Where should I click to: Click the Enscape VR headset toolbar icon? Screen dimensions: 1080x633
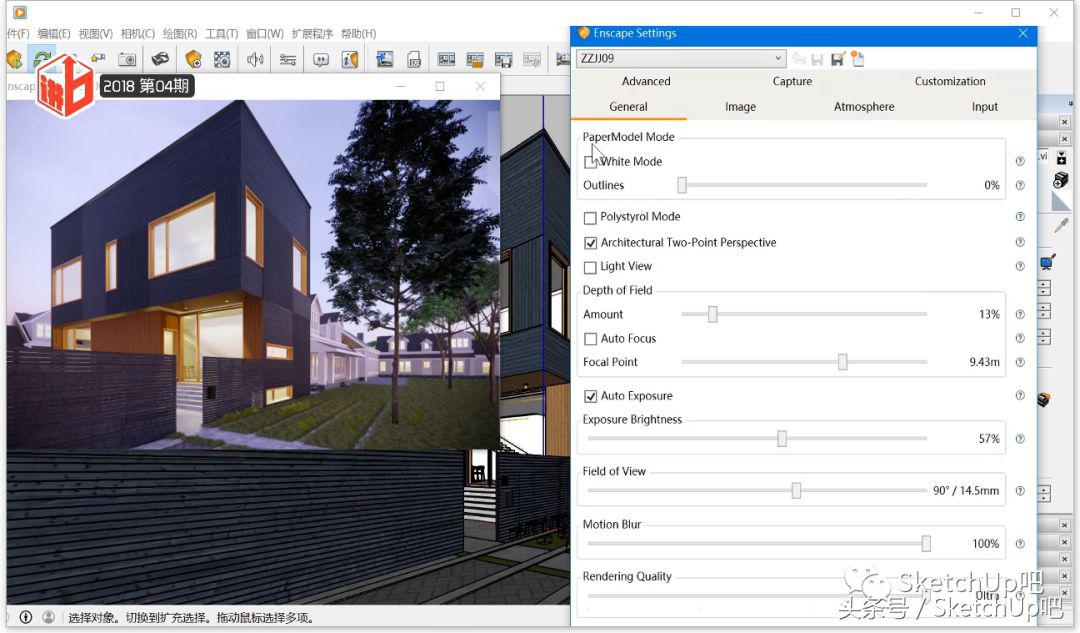(x=160, y=59)
